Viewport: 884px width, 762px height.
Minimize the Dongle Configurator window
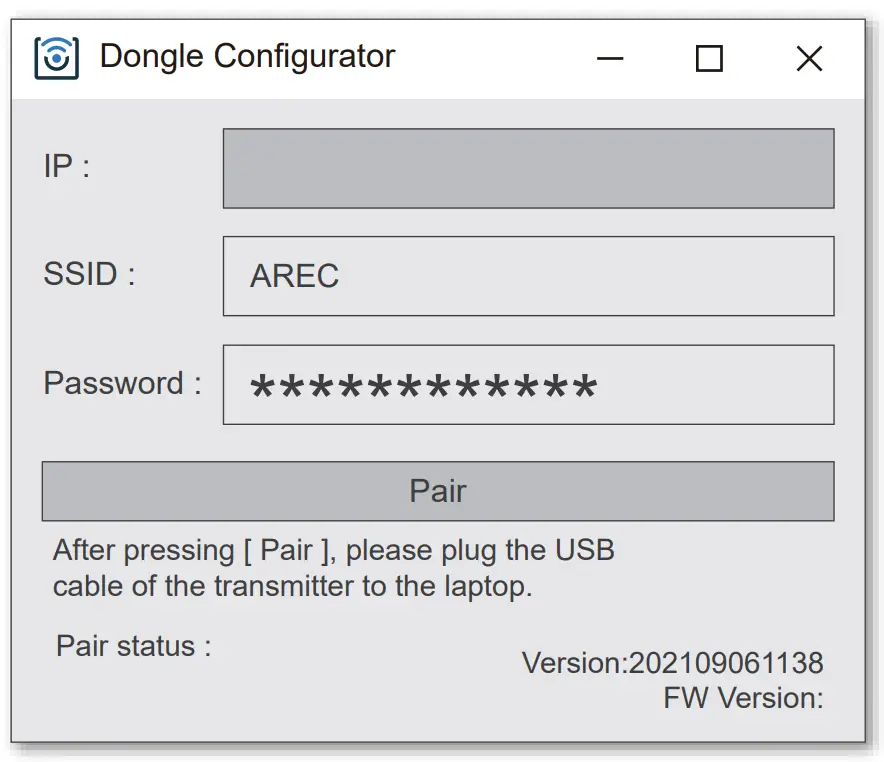click(610, 59)
